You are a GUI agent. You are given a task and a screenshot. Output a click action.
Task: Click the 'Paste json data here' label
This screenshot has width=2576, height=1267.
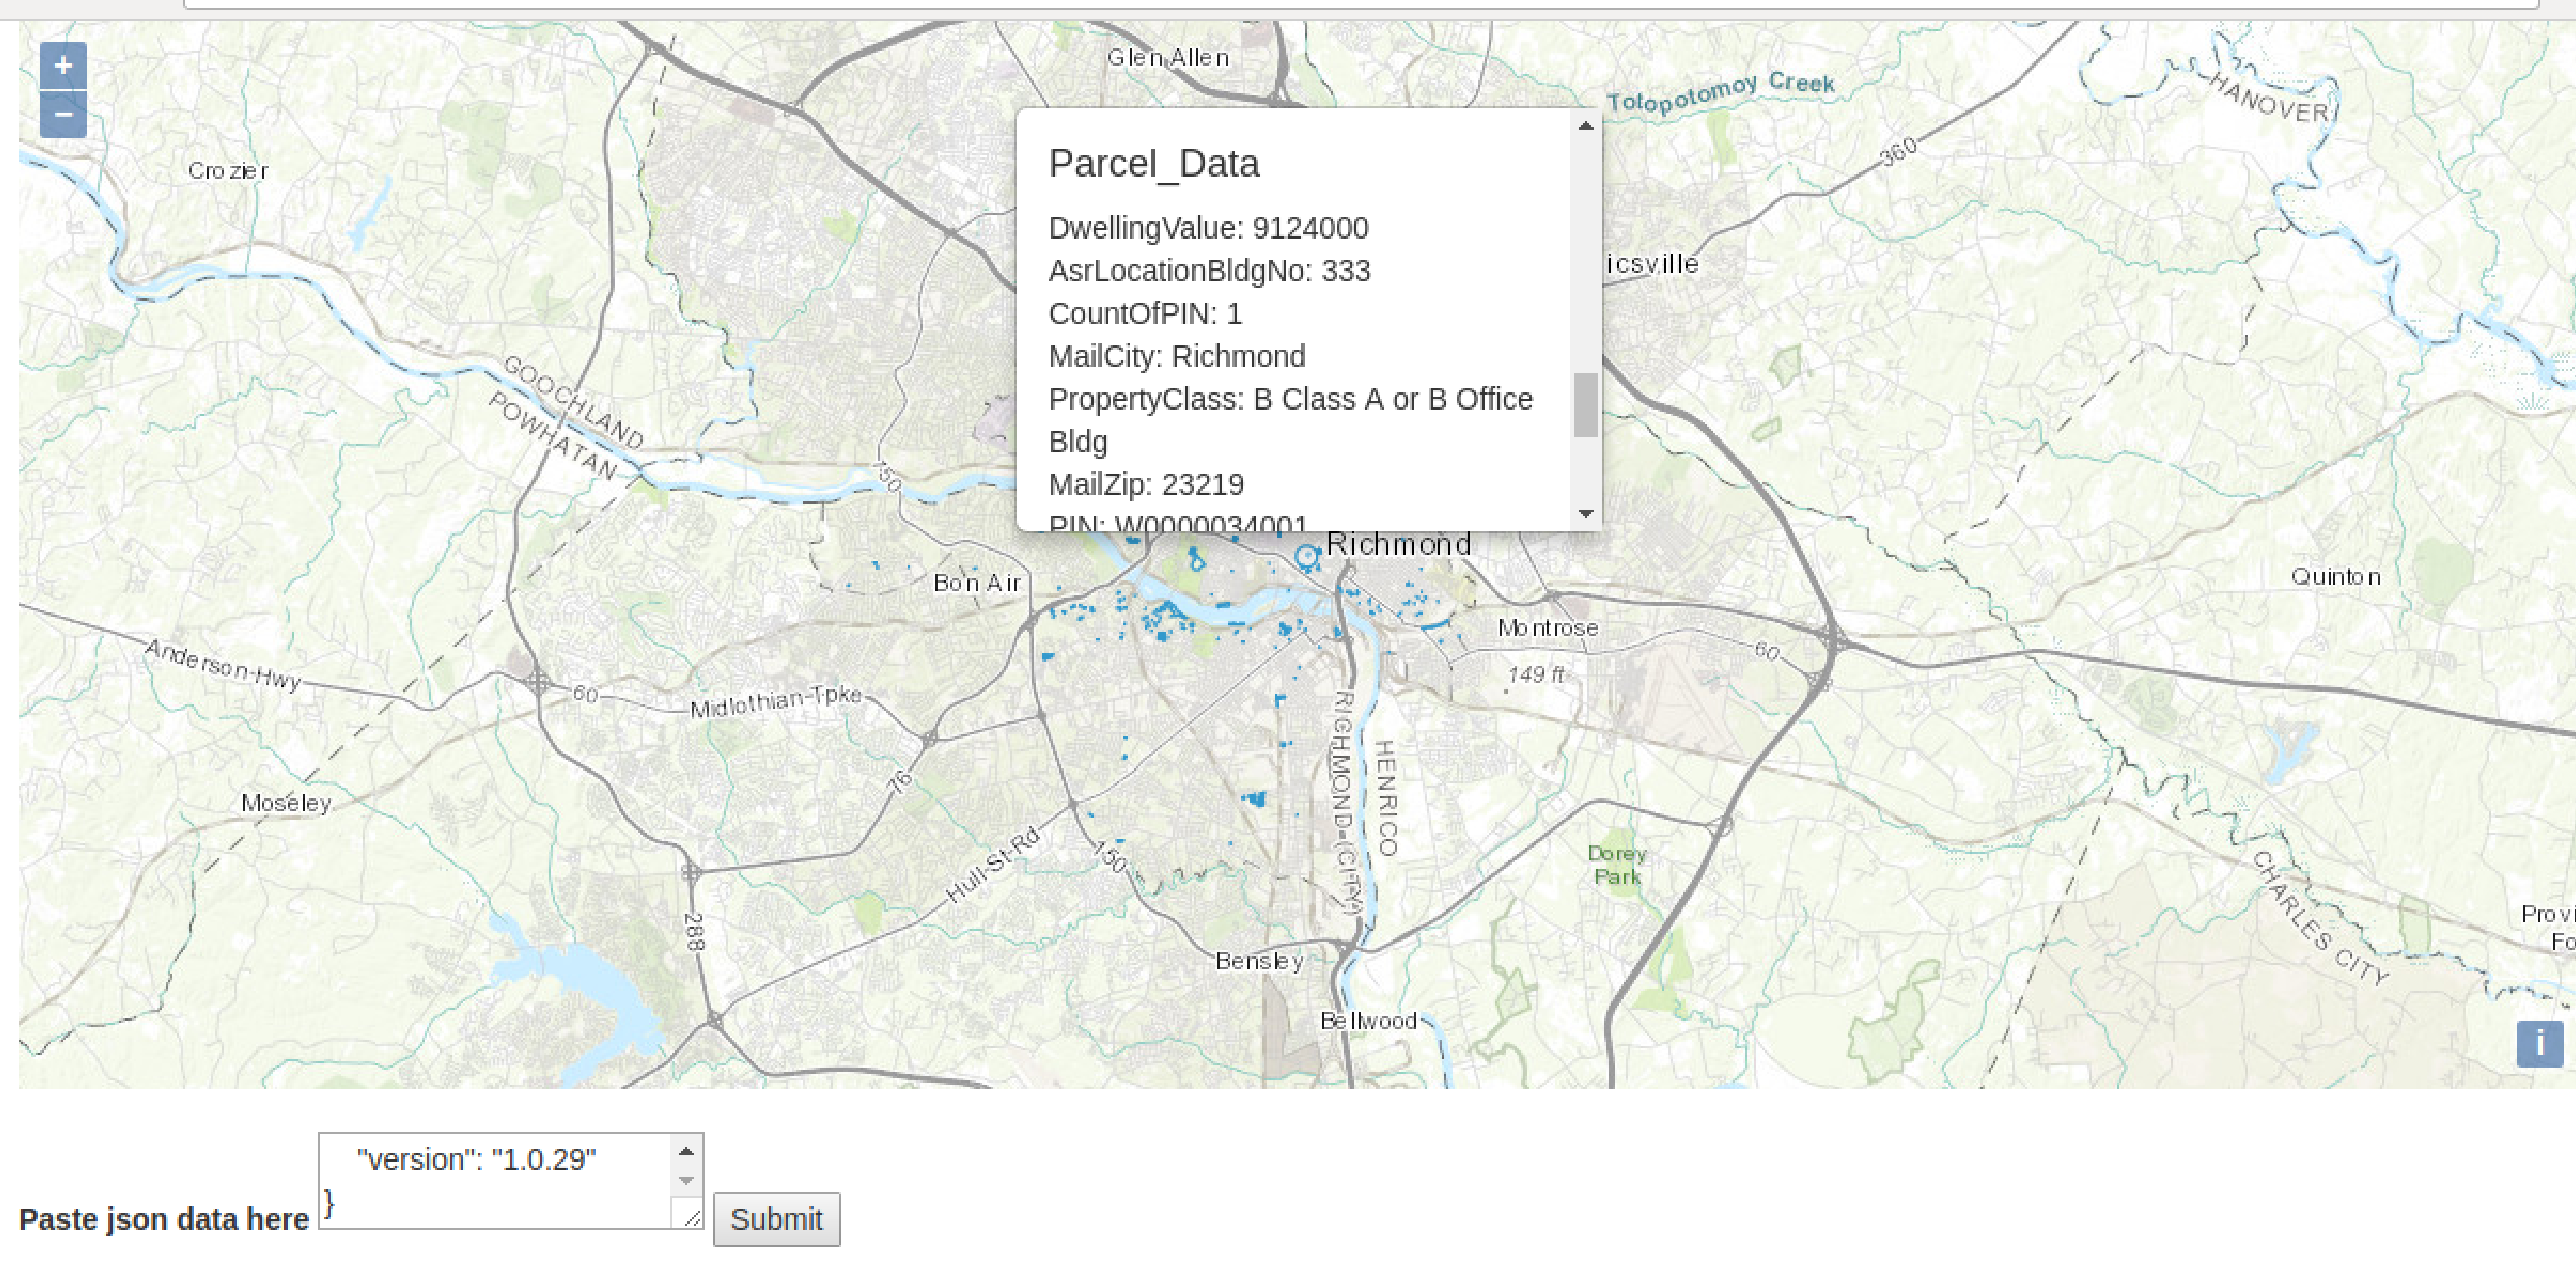click(x=164, y=1219)
